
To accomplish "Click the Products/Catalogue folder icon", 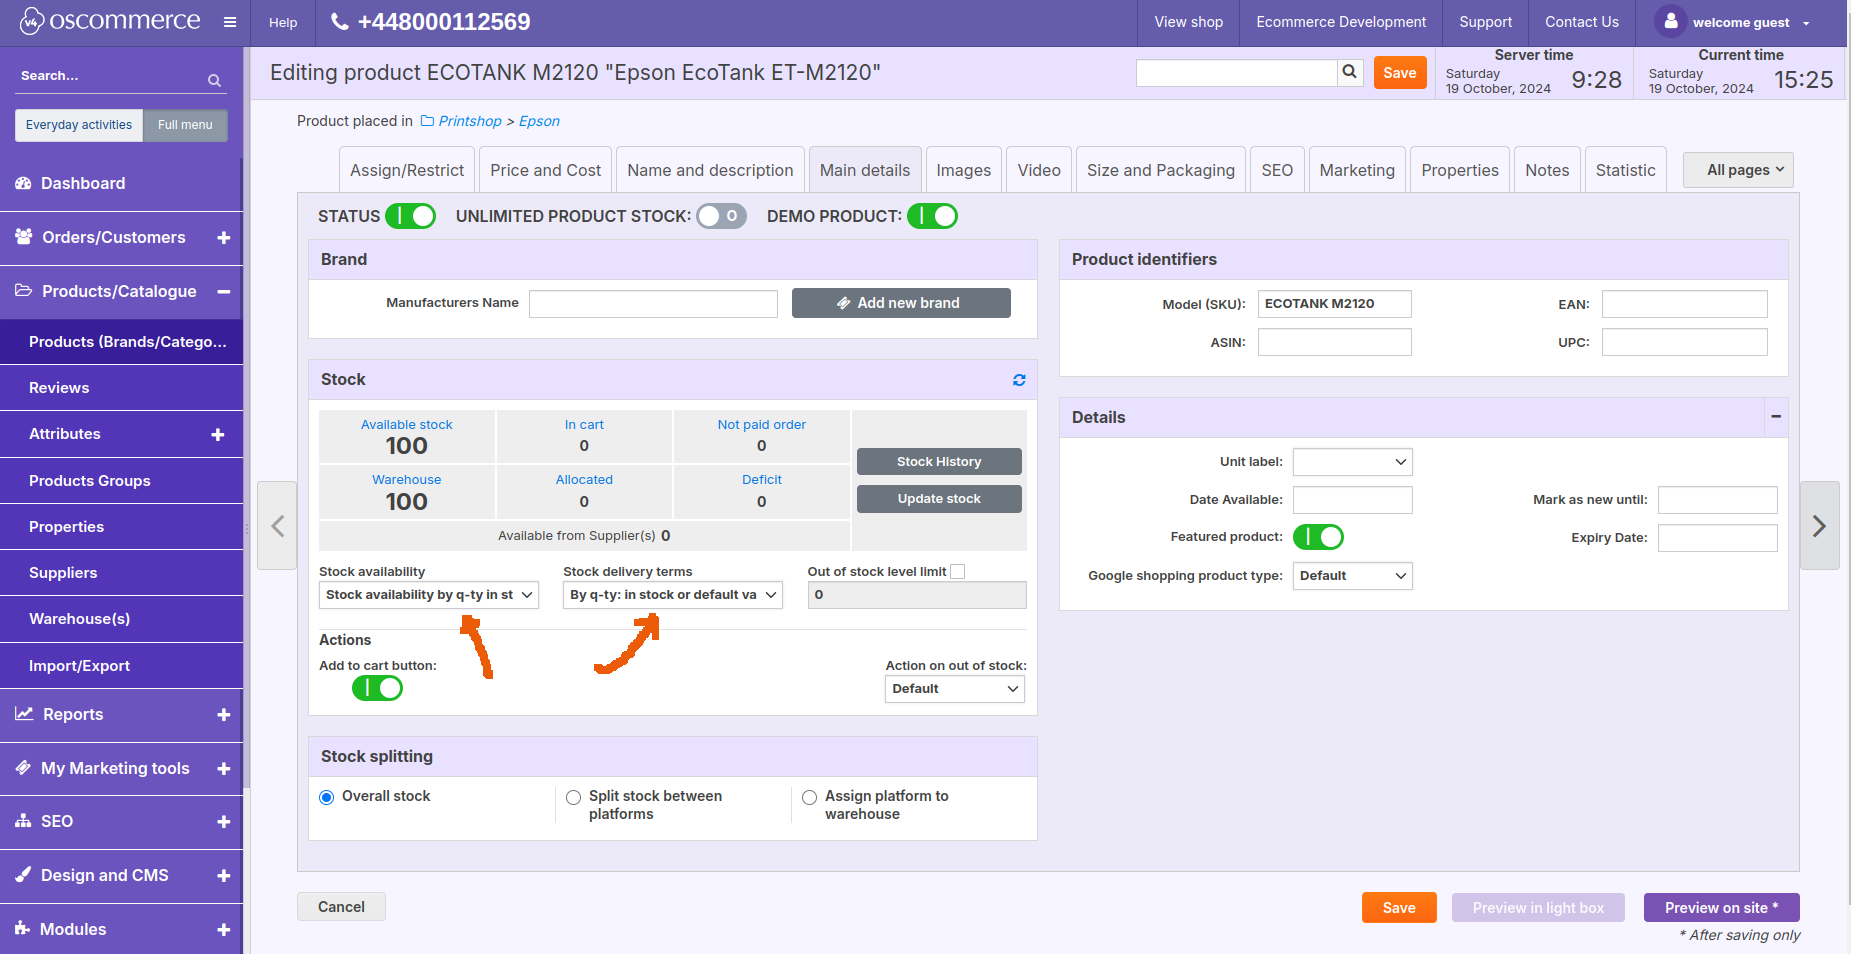I will tap(24, 291).
